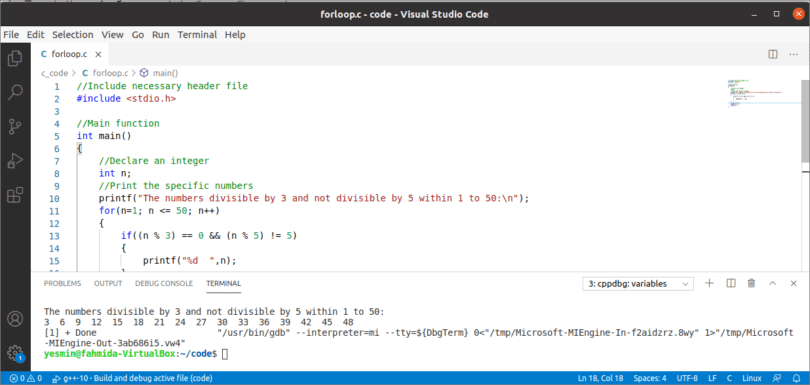Click the #include <stdio.h> line
This screenshot has height=385, width=810.
[126, 99]
